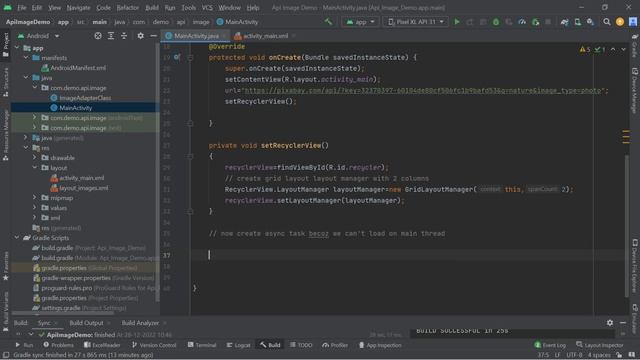Open the Profile app toolbar icon
The width and height of the screenshot is (640, 360).
pos(522,22)
